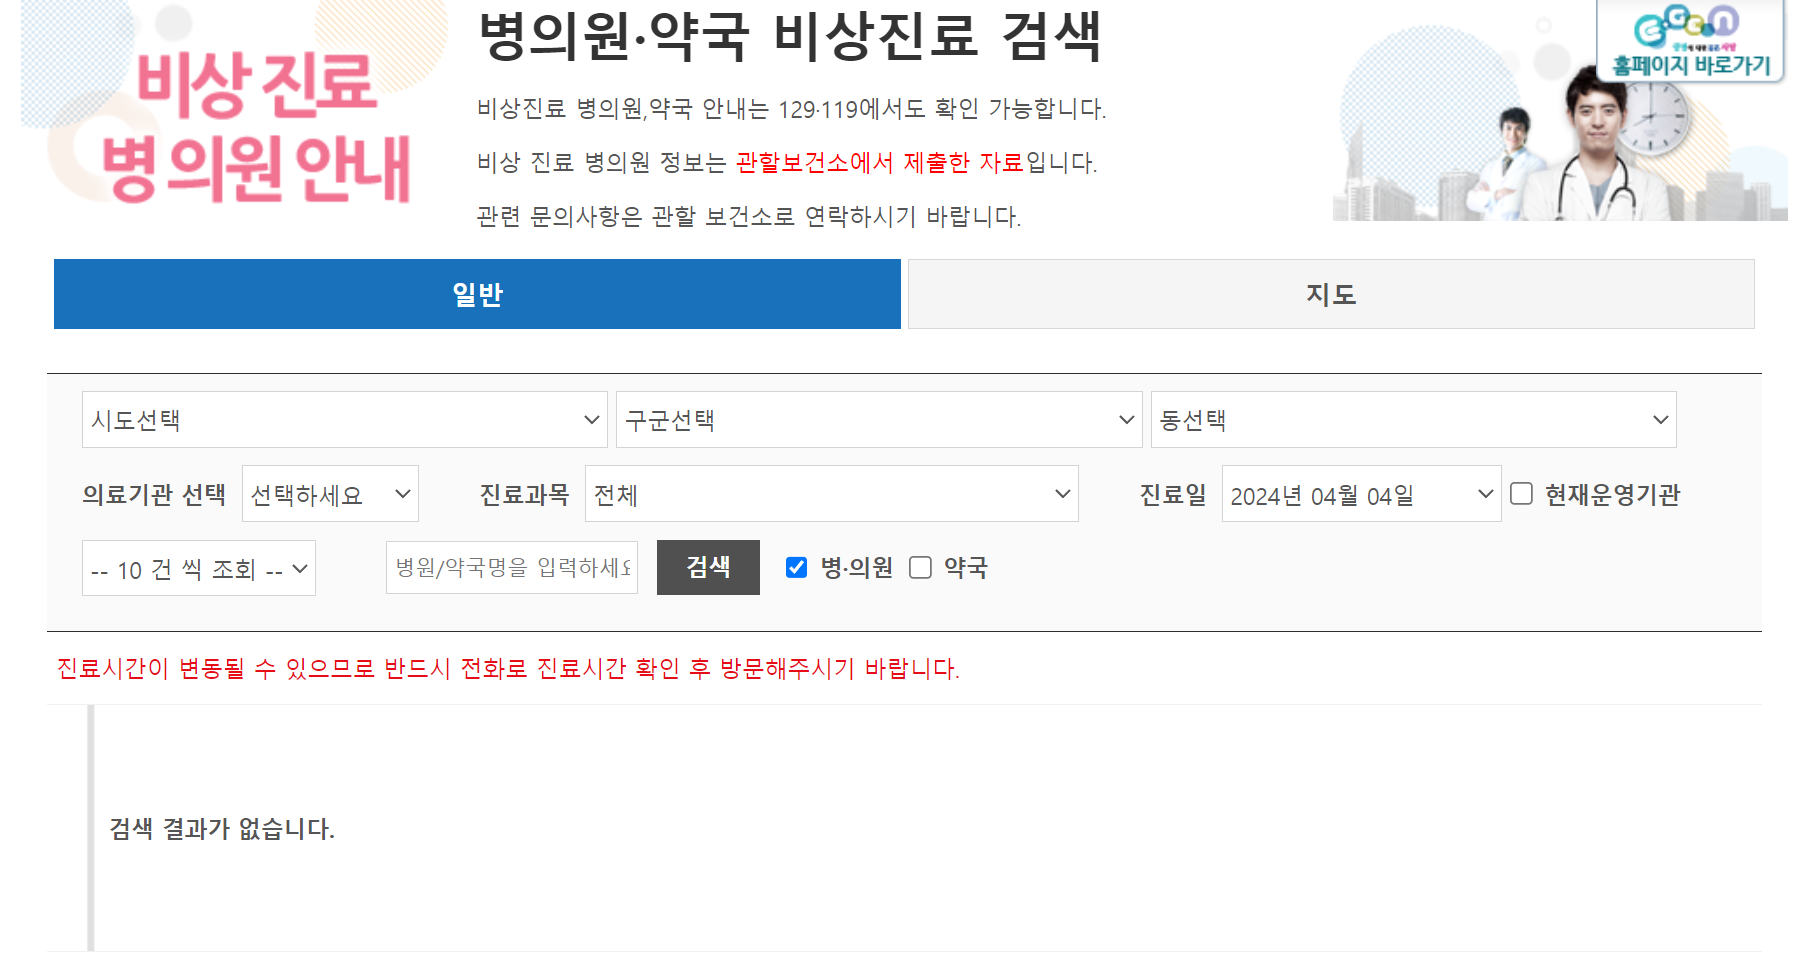Click the 검색 search button
This screenshot has width=1810, height=964.
point(708,567)
